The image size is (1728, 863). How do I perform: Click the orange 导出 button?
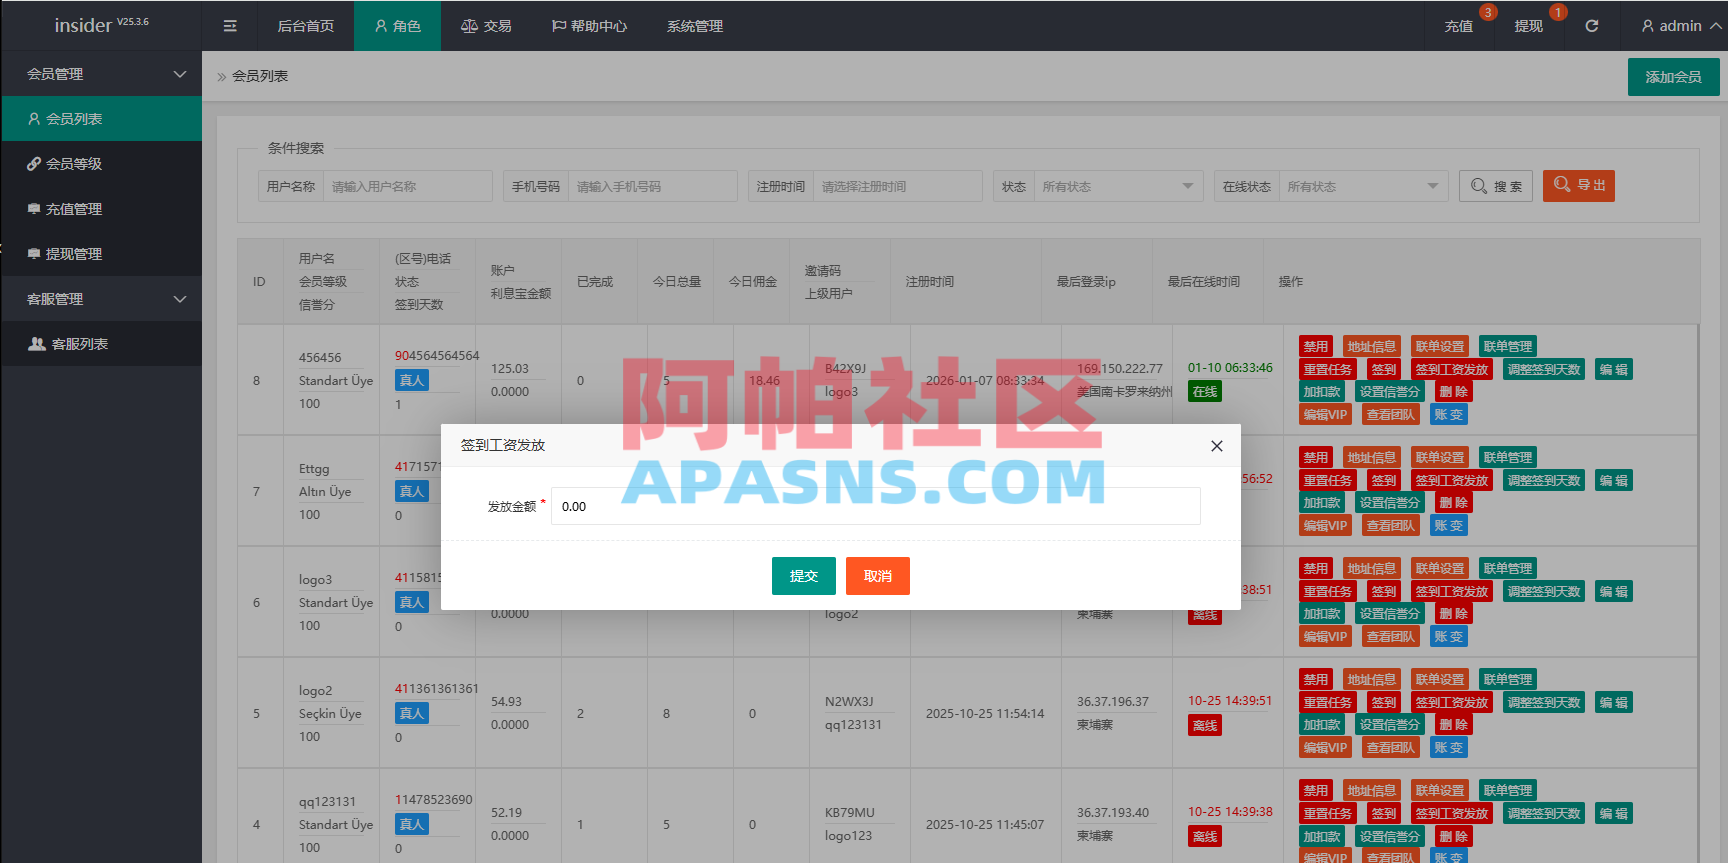pyautogui.click(x=1579, y=186)
